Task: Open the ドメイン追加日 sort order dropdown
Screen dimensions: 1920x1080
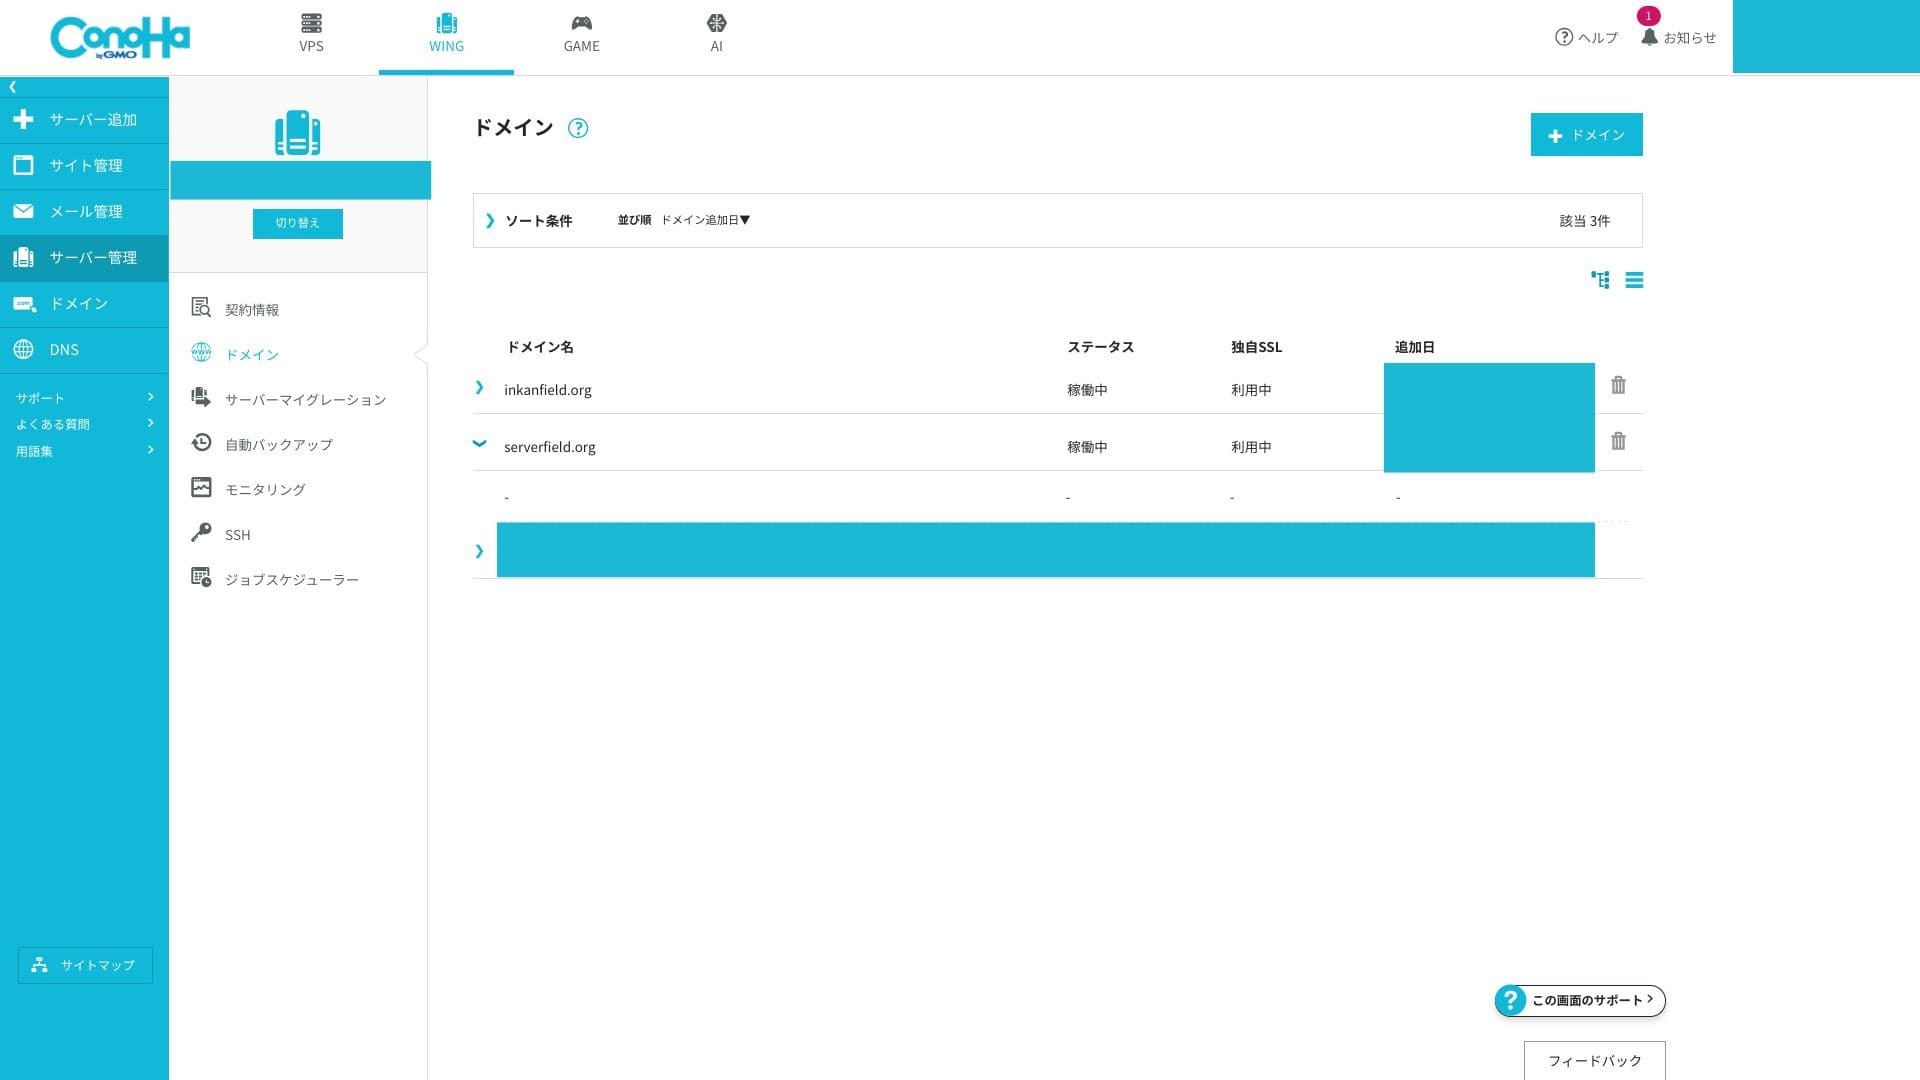Action: (704, 220)
